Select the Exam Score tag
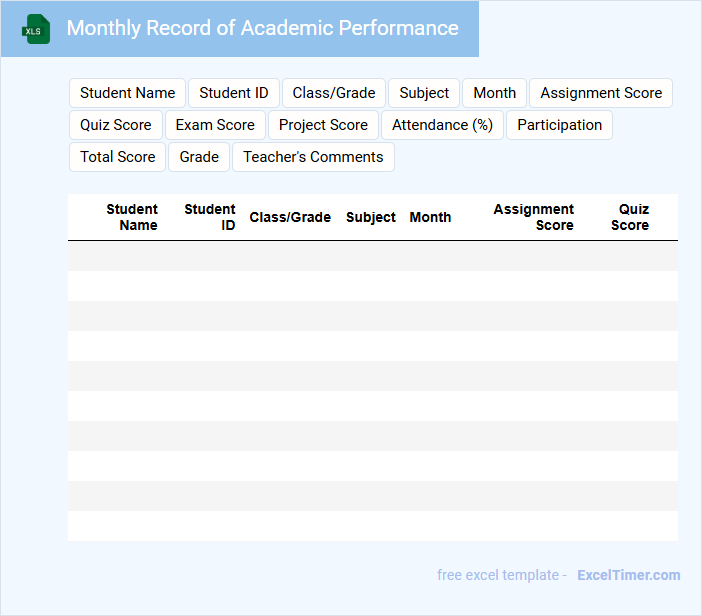Viewport: 702px width, 616px height. click(x=215, y=125)
